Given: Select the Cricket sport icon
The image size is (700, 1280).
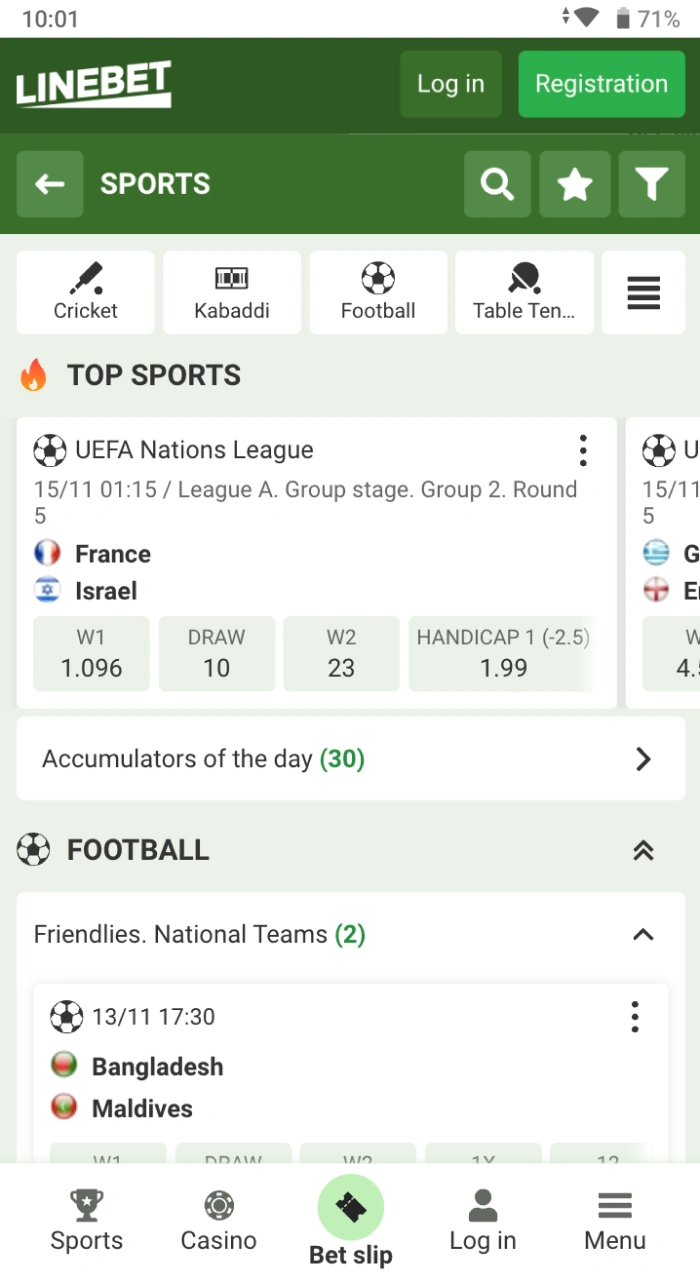Looking at the screenshot, I should tap(85, 291).
